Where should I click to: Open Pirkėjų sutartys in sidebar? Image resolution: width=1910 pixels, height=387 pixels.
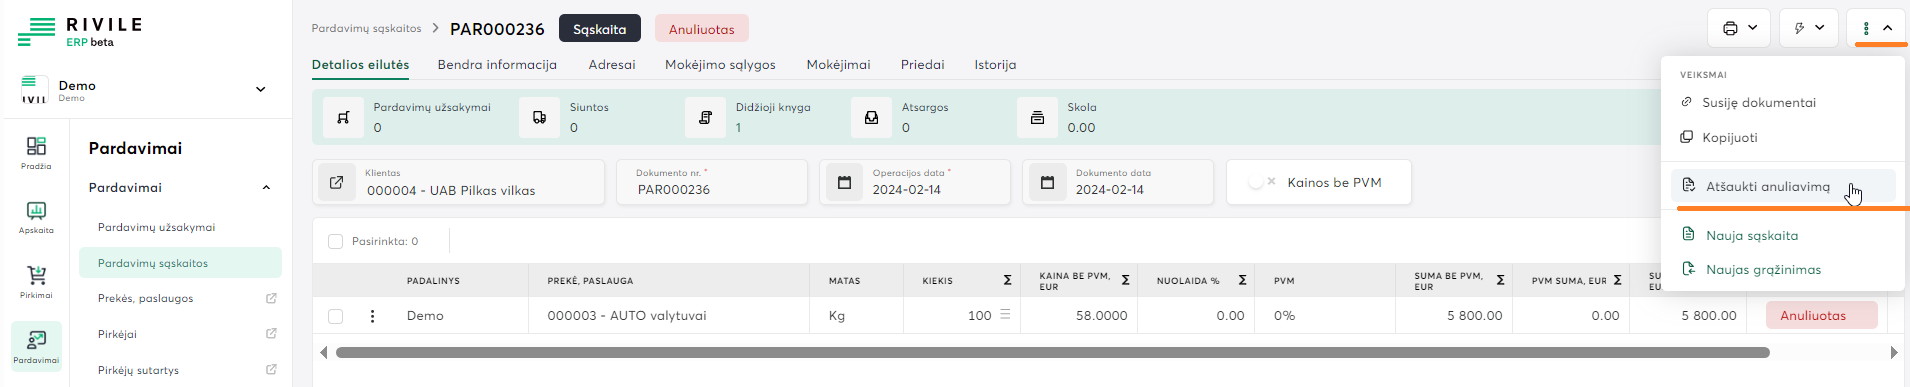138,370
